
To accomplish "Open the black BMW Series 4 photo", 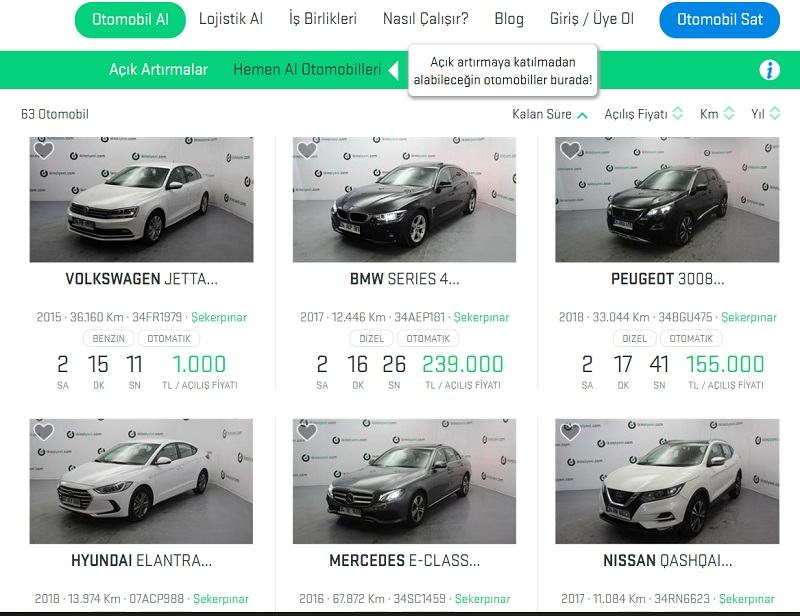I will pyautogui.click(x=404, y=200).
